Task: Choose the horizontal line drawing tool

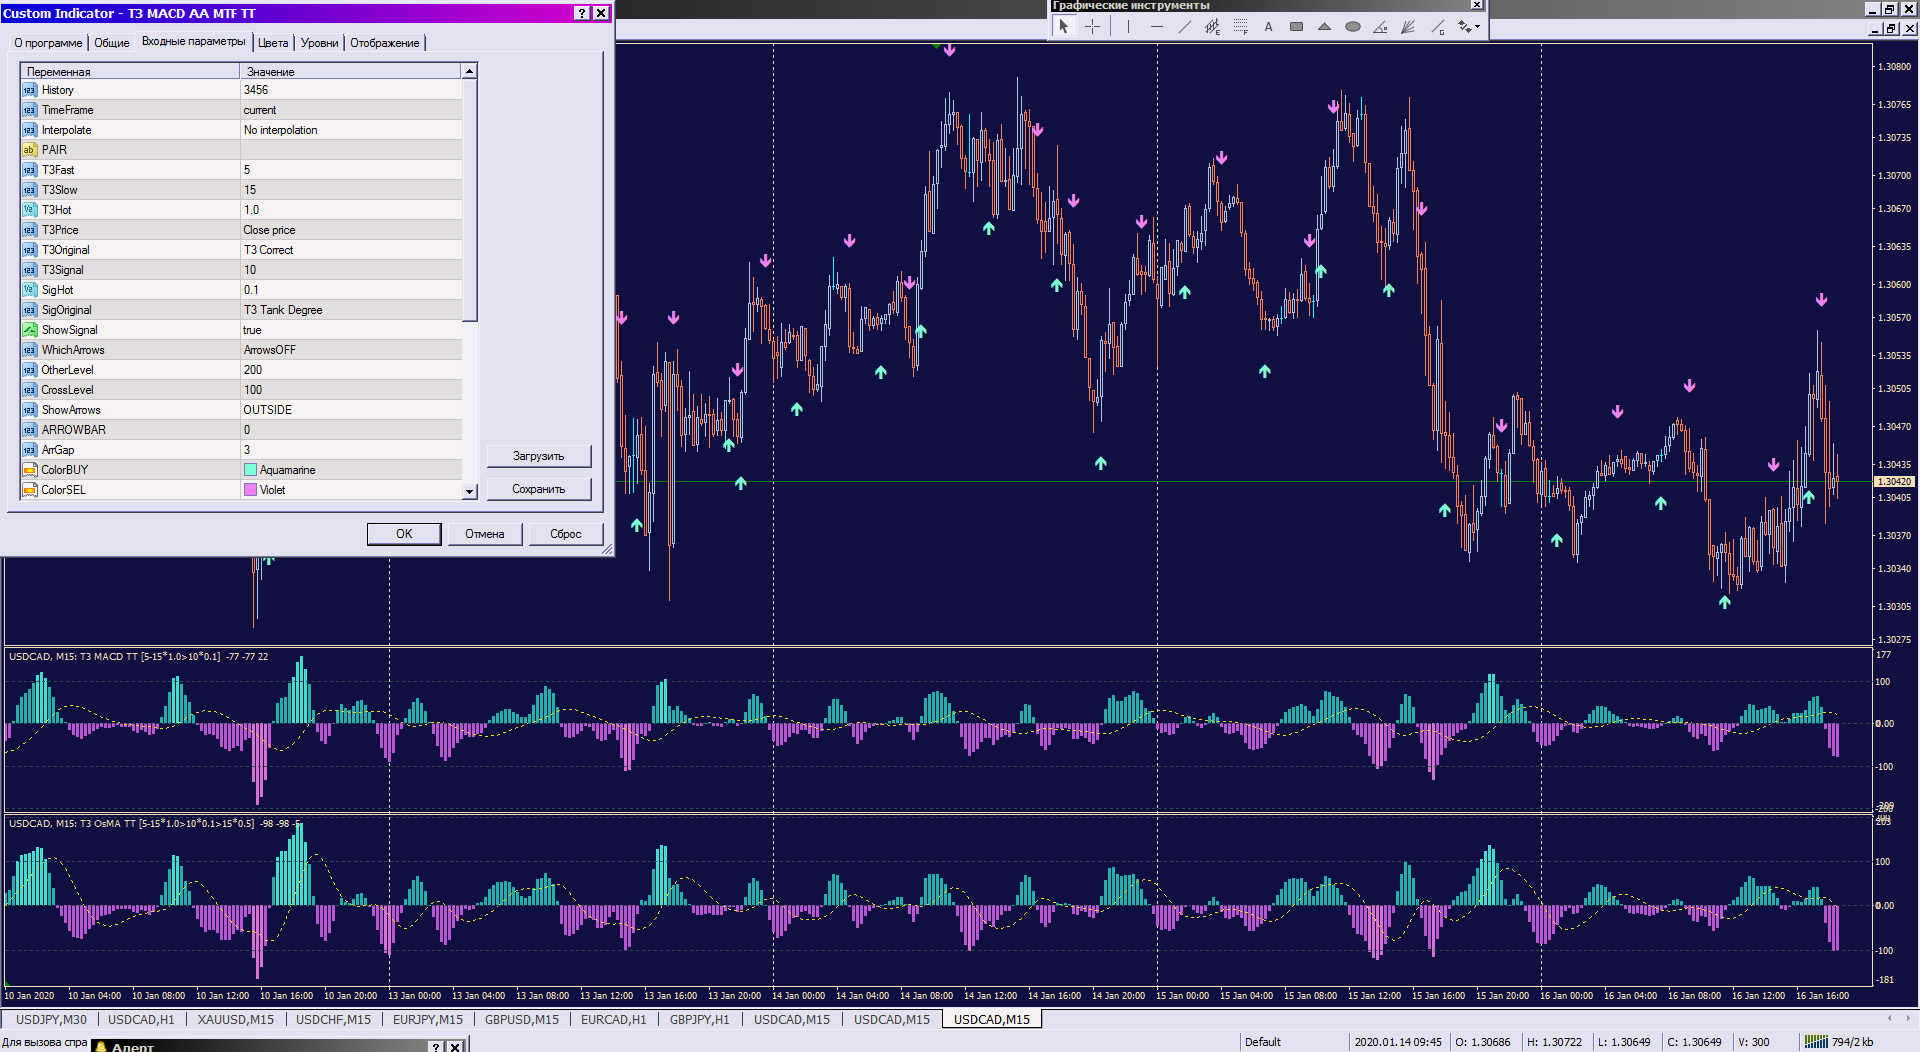Action: click(x=1157, y=27)
